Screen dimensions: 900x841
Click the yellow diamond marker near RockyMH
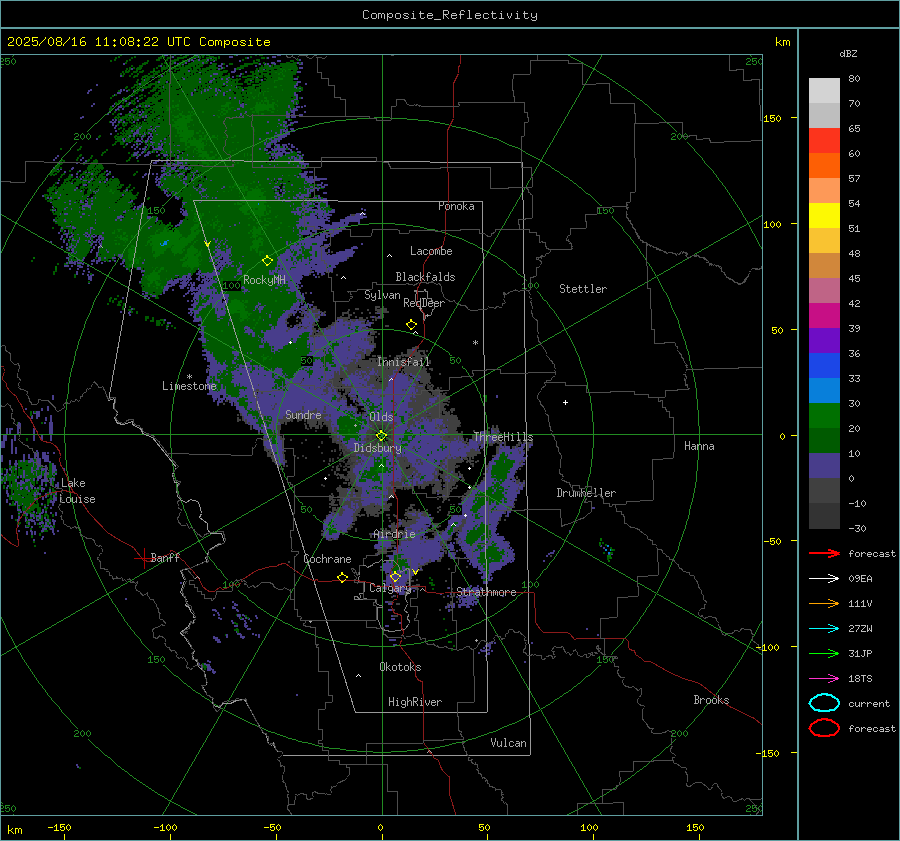tap(267, 261)
